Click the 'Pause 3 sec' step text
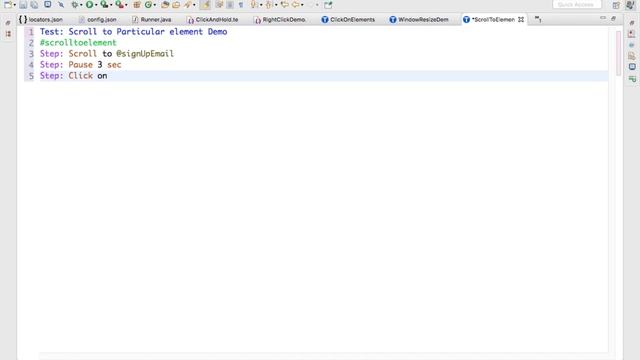Screen dimensions: 640x360 (x=95, y=65)
